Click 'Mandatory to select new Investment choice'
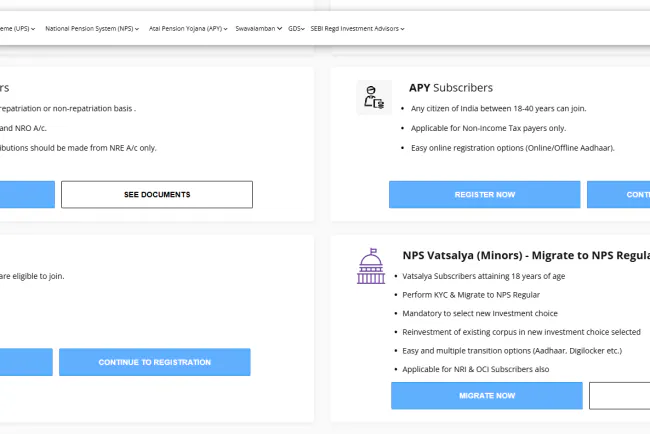This screenshot has width=650, height=434. 480,313
